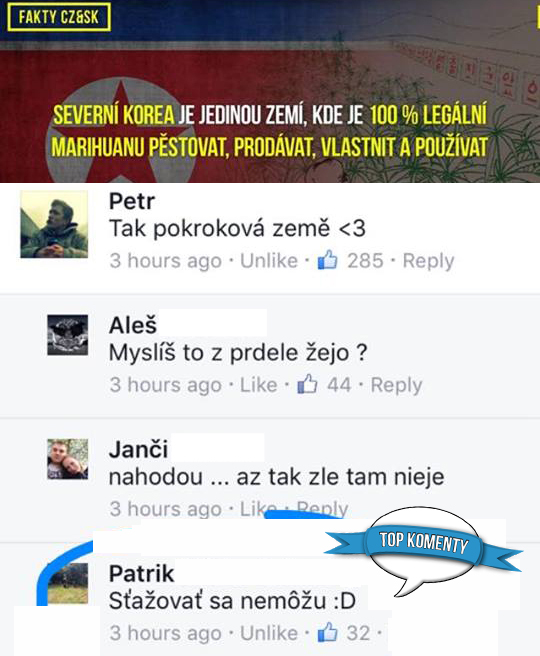Screen dimensions: 540x656
Task: Show the 285 likes count on Petr's comment
Action: click(365, 261)
